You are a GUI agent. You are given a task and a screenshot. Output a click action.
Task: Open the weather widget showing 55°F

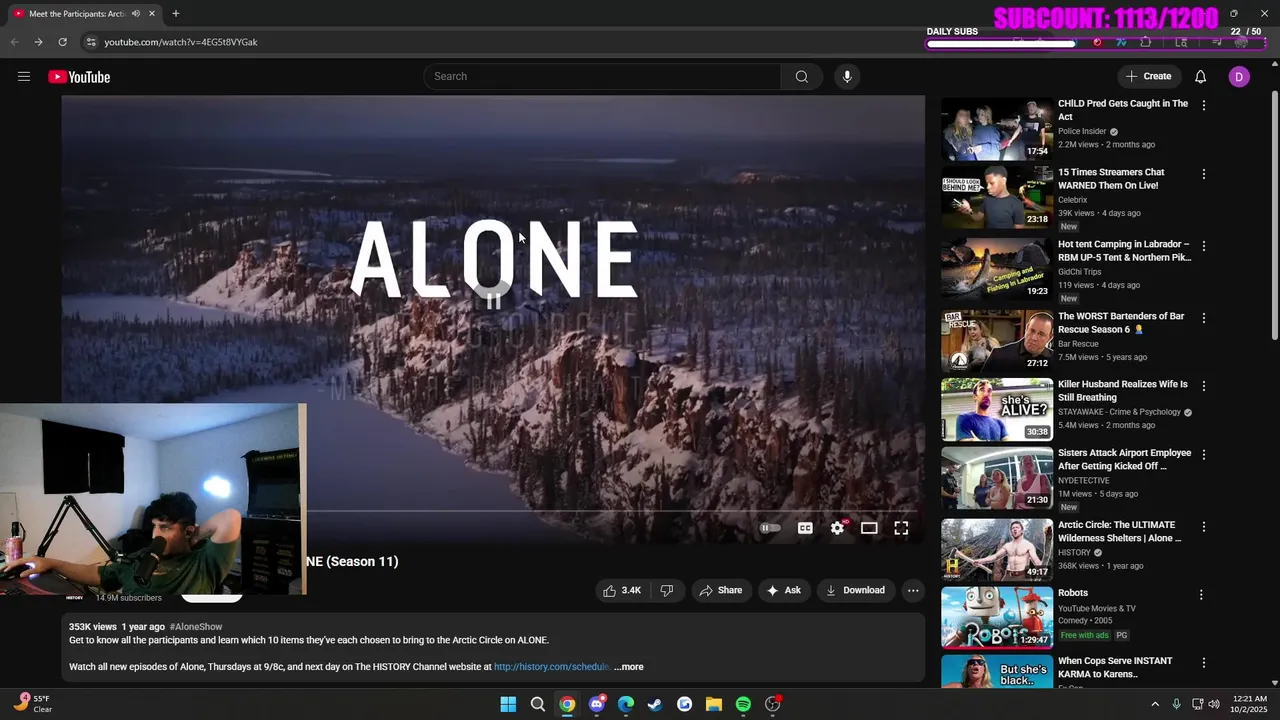click(x=33, y=704)
